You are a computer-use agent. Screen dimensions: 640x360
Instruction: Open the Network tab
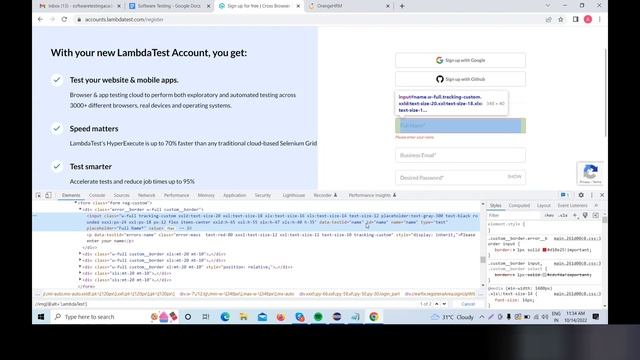(147, 195)
